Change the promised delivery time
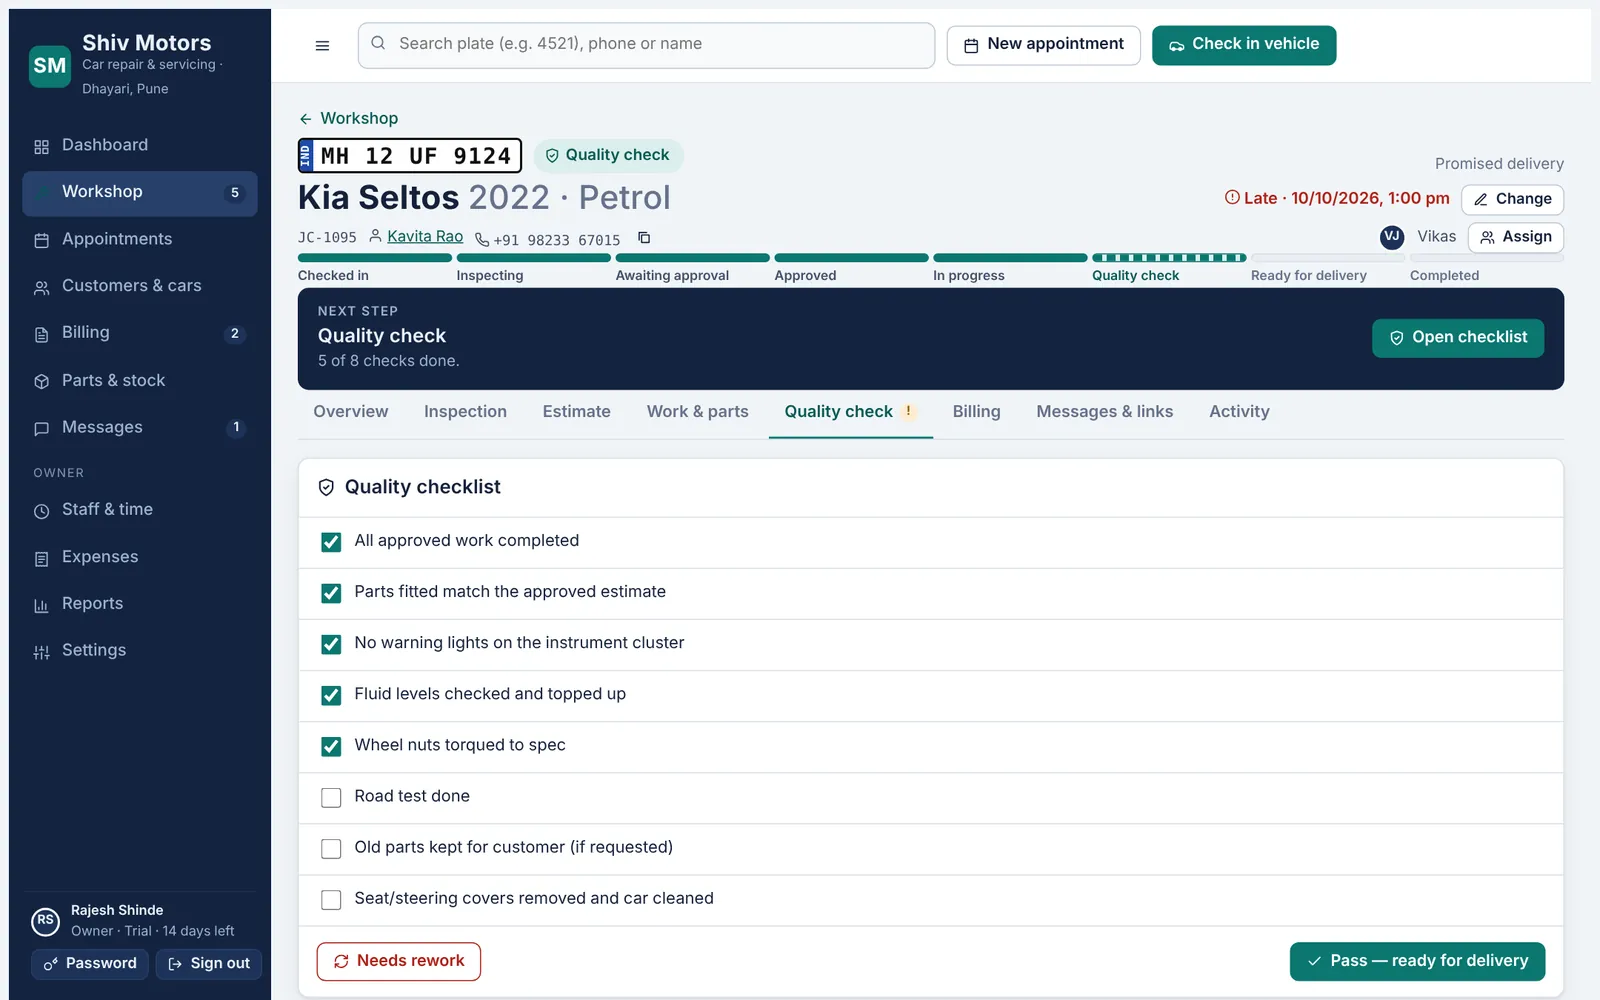This screenshot has width=1600, height=1000. point(1512,199)
